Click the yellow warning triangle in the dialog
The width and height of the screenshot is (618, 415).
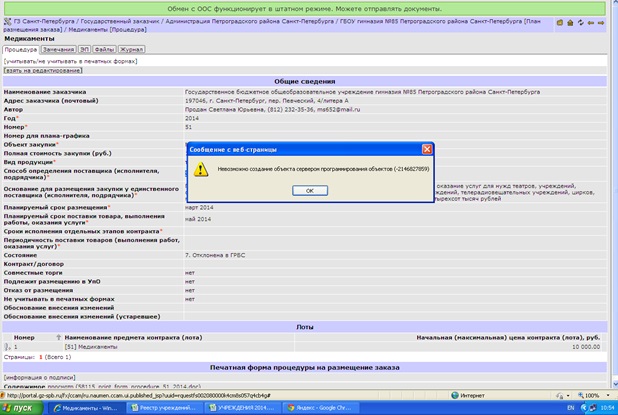point(201,169)
